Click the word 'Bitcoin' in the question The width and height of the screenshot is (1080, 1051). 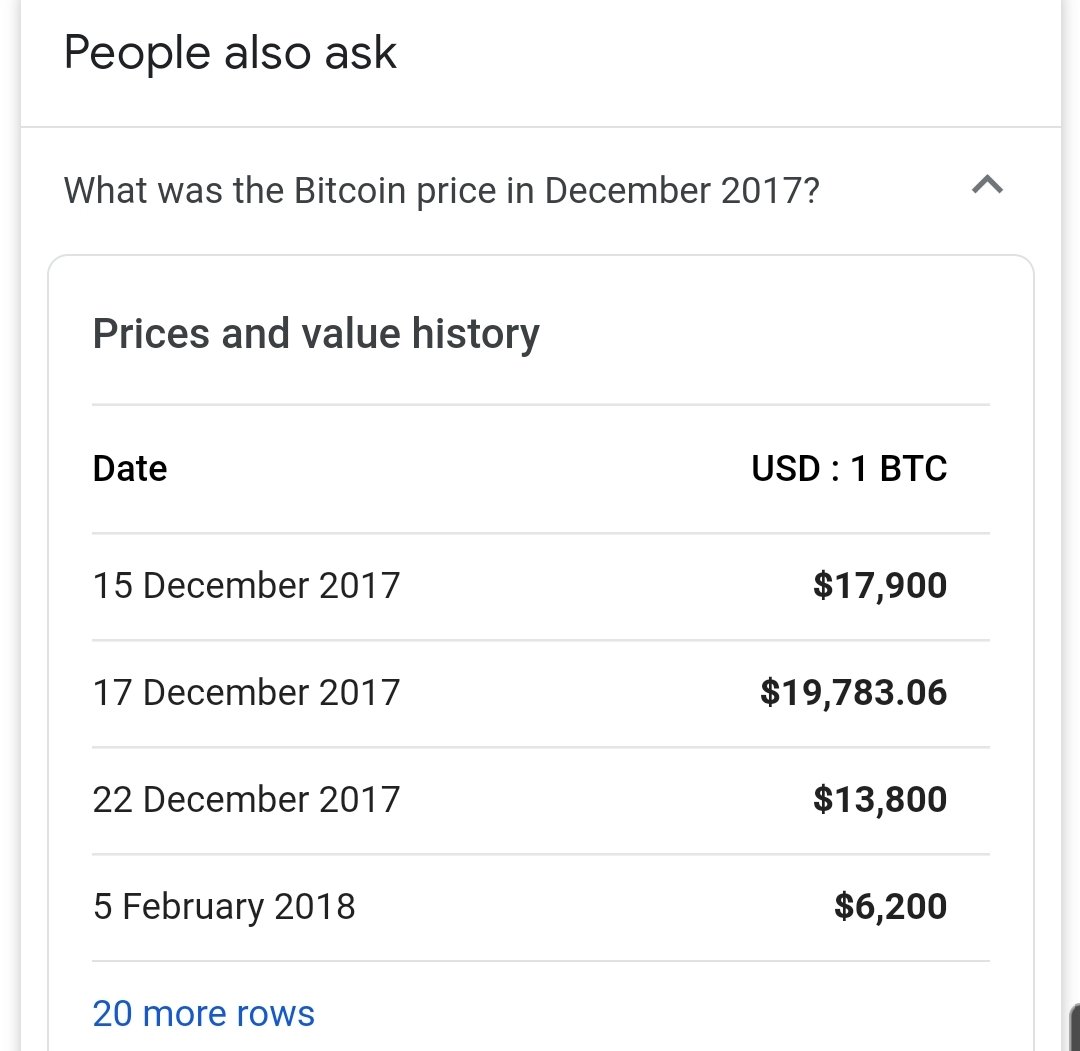click(x=350, y=191)
